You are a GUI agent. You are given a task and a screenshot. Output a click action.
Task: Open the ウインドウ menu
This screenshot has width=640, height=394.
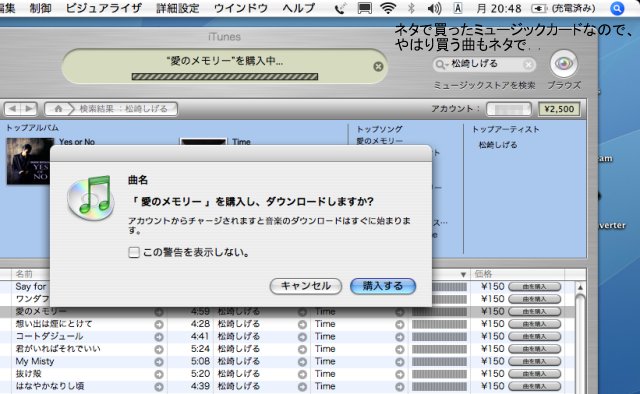241,8
